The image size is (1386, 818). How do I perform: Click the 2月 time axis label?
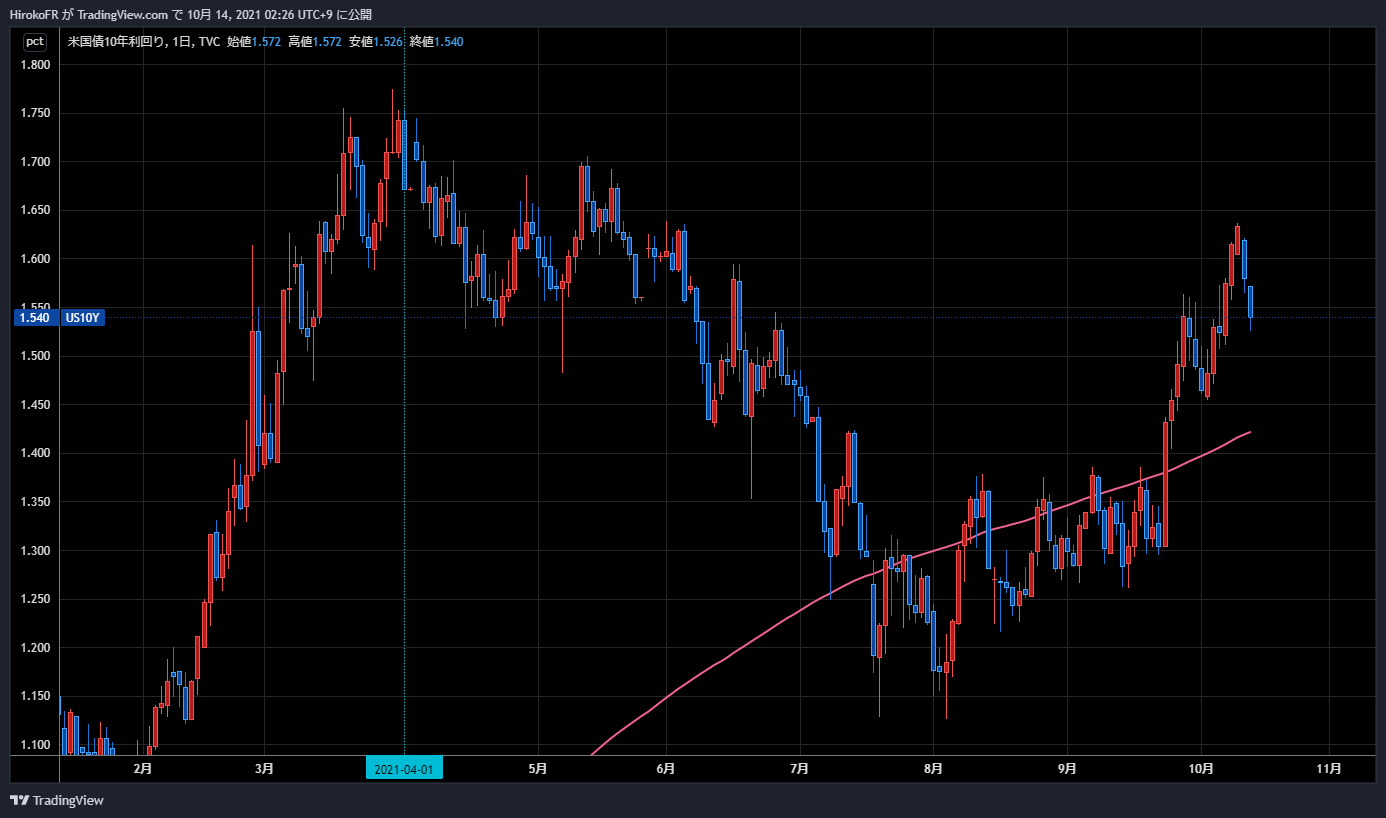click(143, 769)
